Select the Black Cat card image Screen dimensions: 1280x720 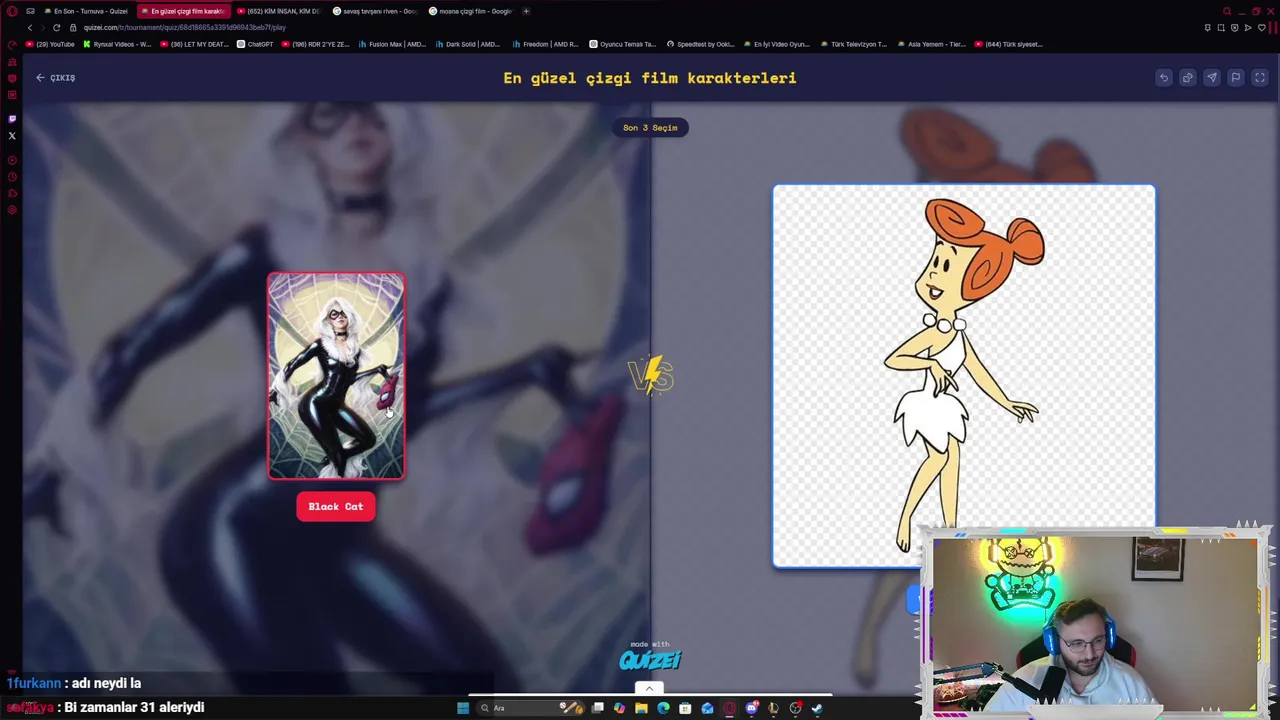click(x=336, y=376)
